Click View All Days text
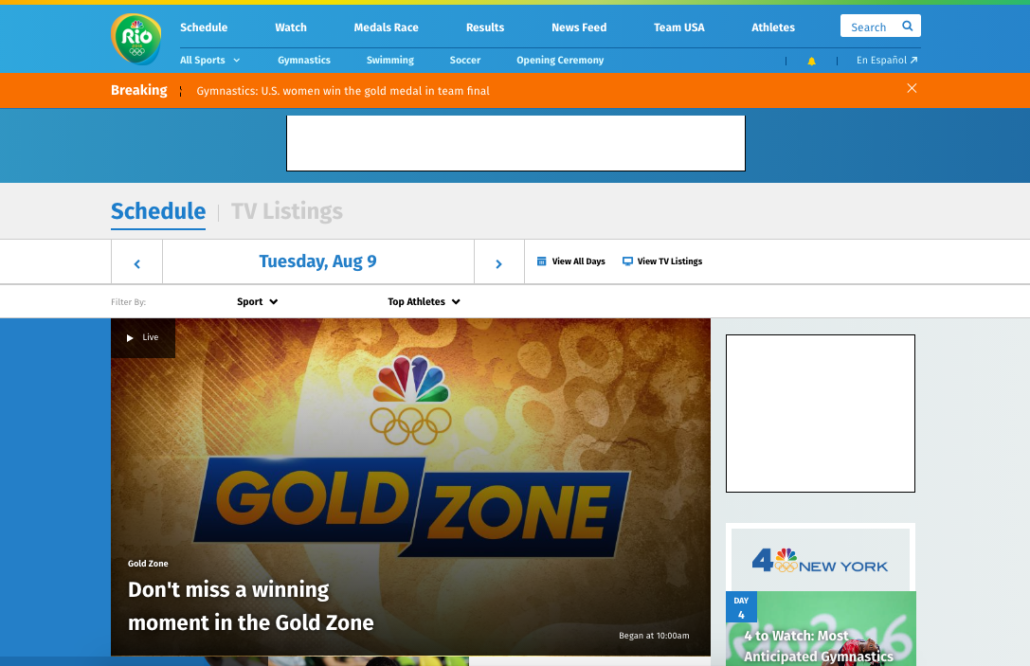This screenshot has width=1030, height=666. tap(578, 261)
